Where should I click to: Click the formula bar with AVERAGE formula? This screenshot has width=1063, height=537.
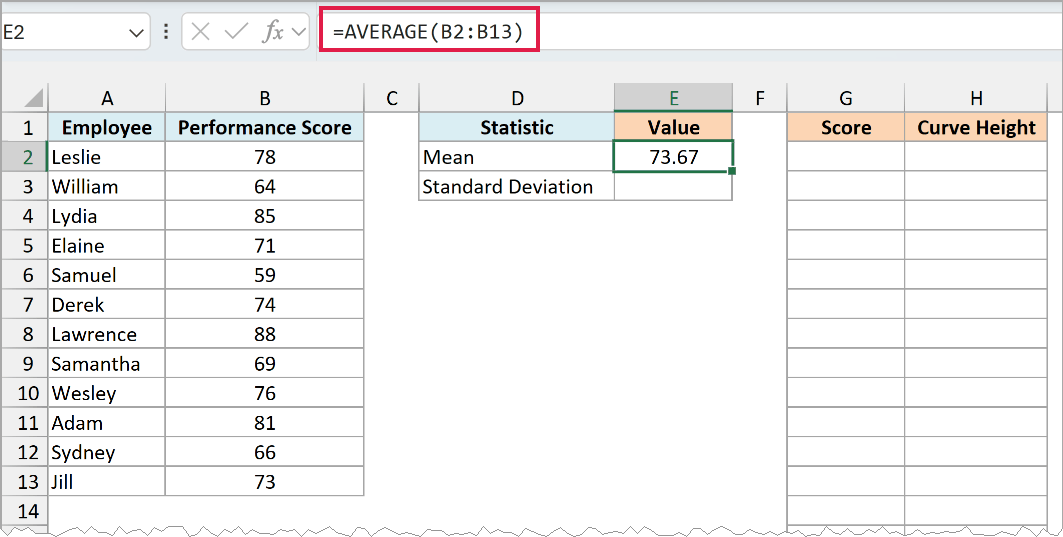pyautogui.click(x=689, y=32)
